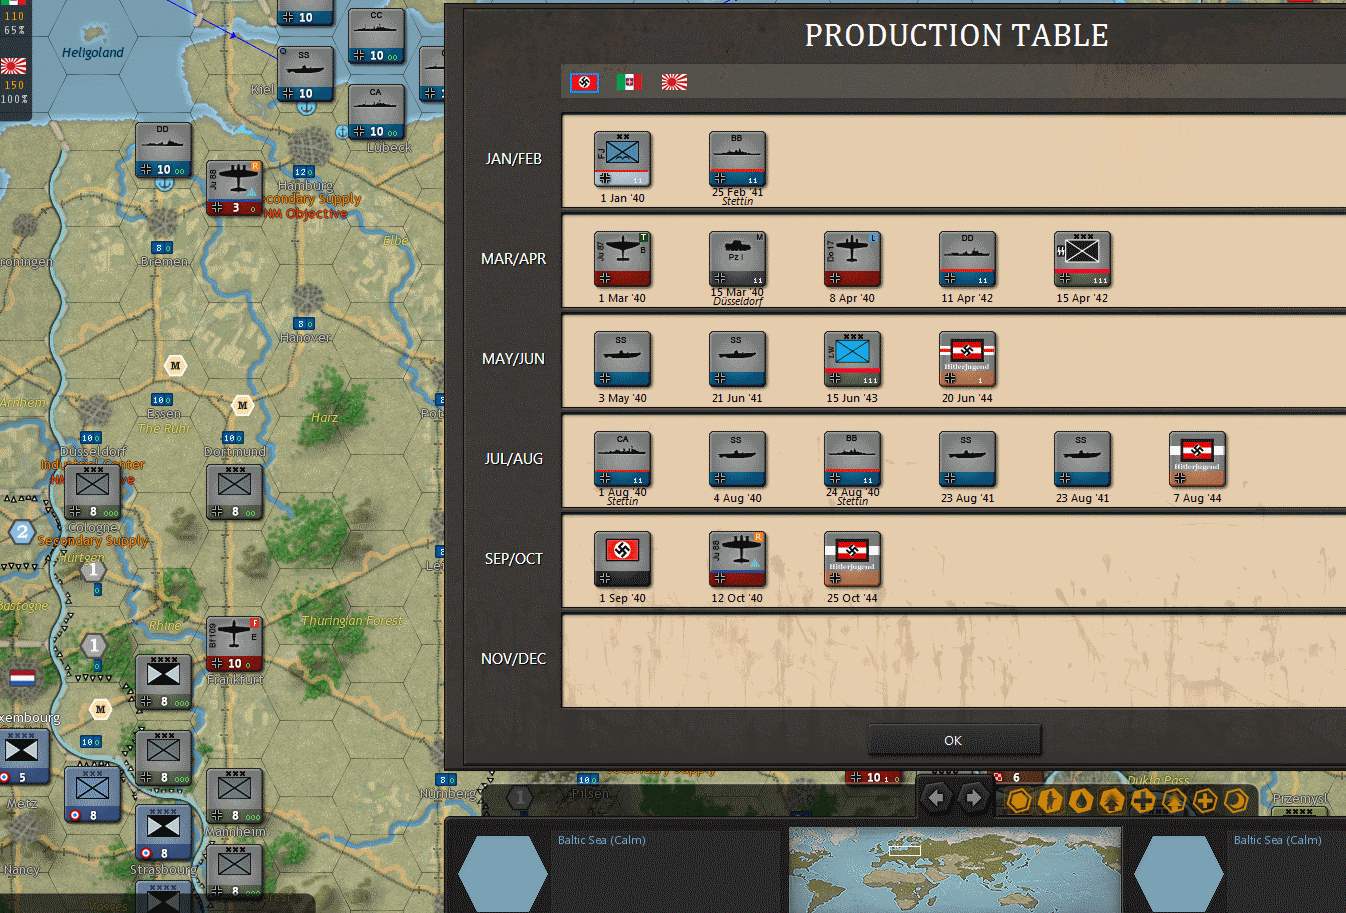Select the submarine dated 4 Aug '40
This screenshot has width=1346, height=913.
(737, 460)
